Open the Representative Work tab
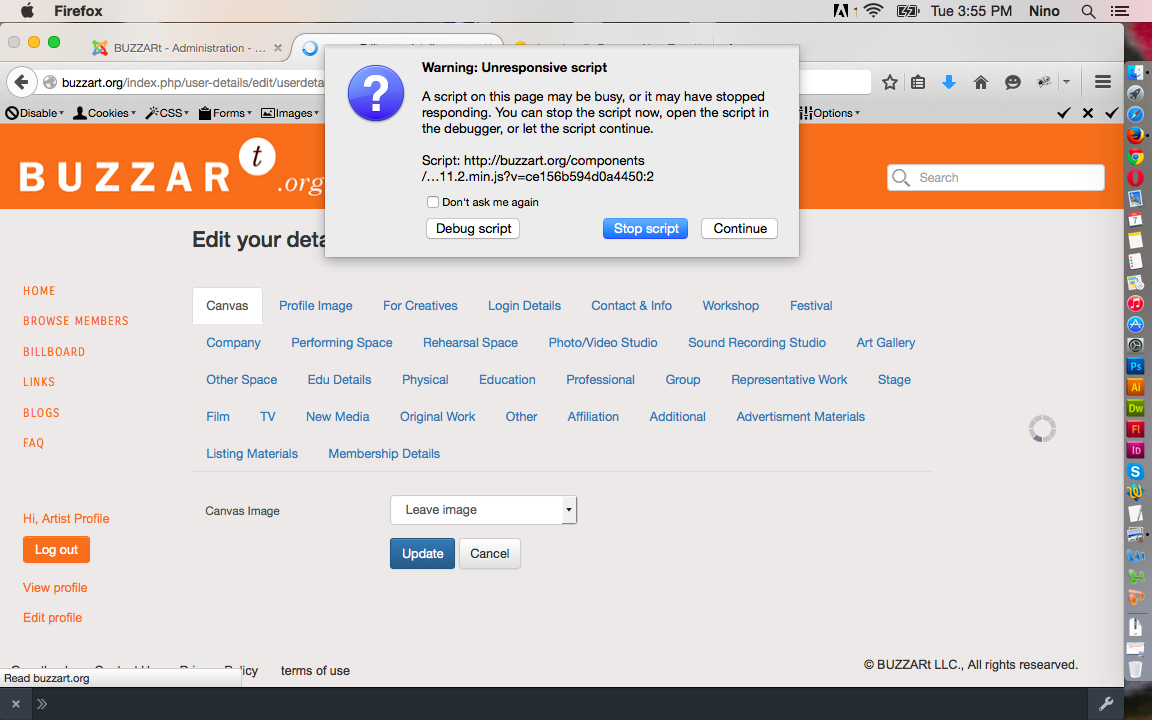Viewport: 1152px width, 720px height. [789, 380]
